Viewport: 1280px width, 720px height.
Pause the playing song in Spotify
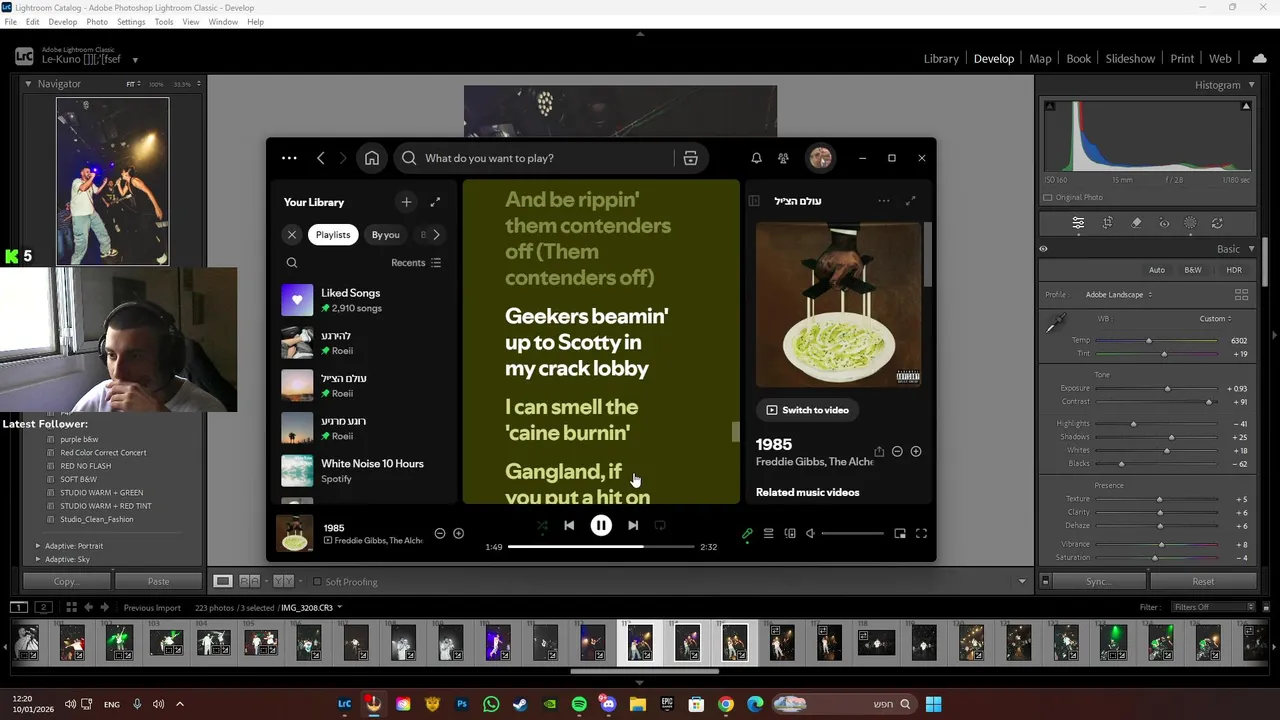click(x=601, y=525)
